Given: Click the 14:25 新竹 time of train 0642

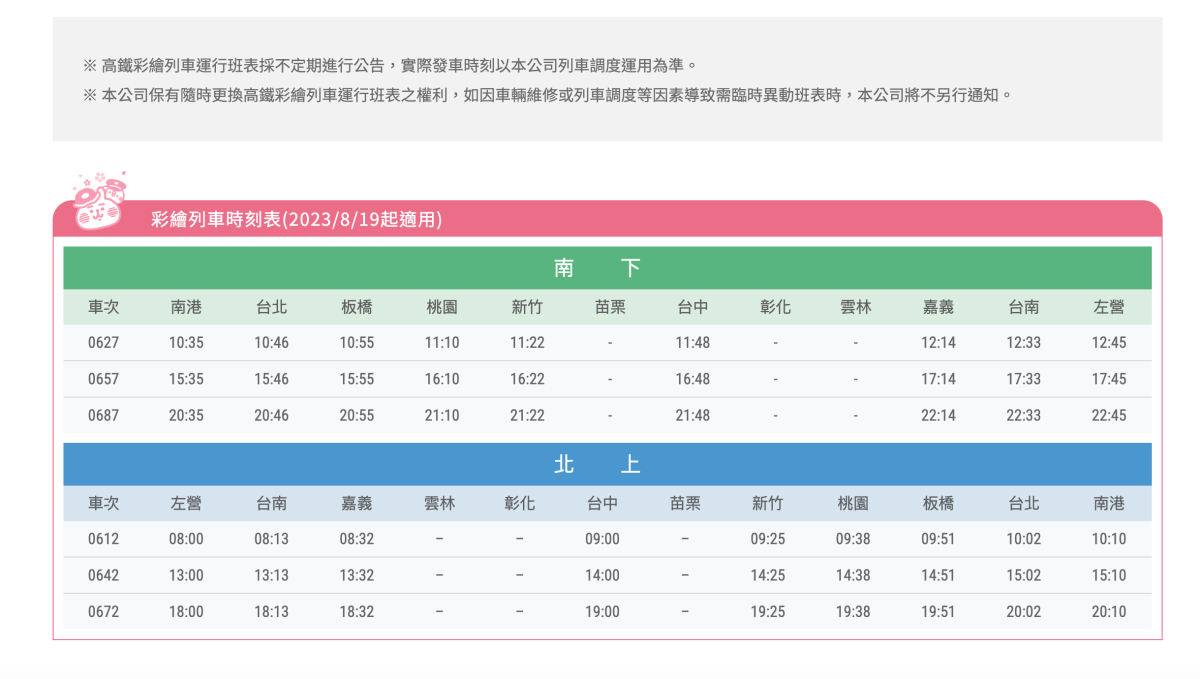Looking at the screenshot, I should (x=768, y=575).
